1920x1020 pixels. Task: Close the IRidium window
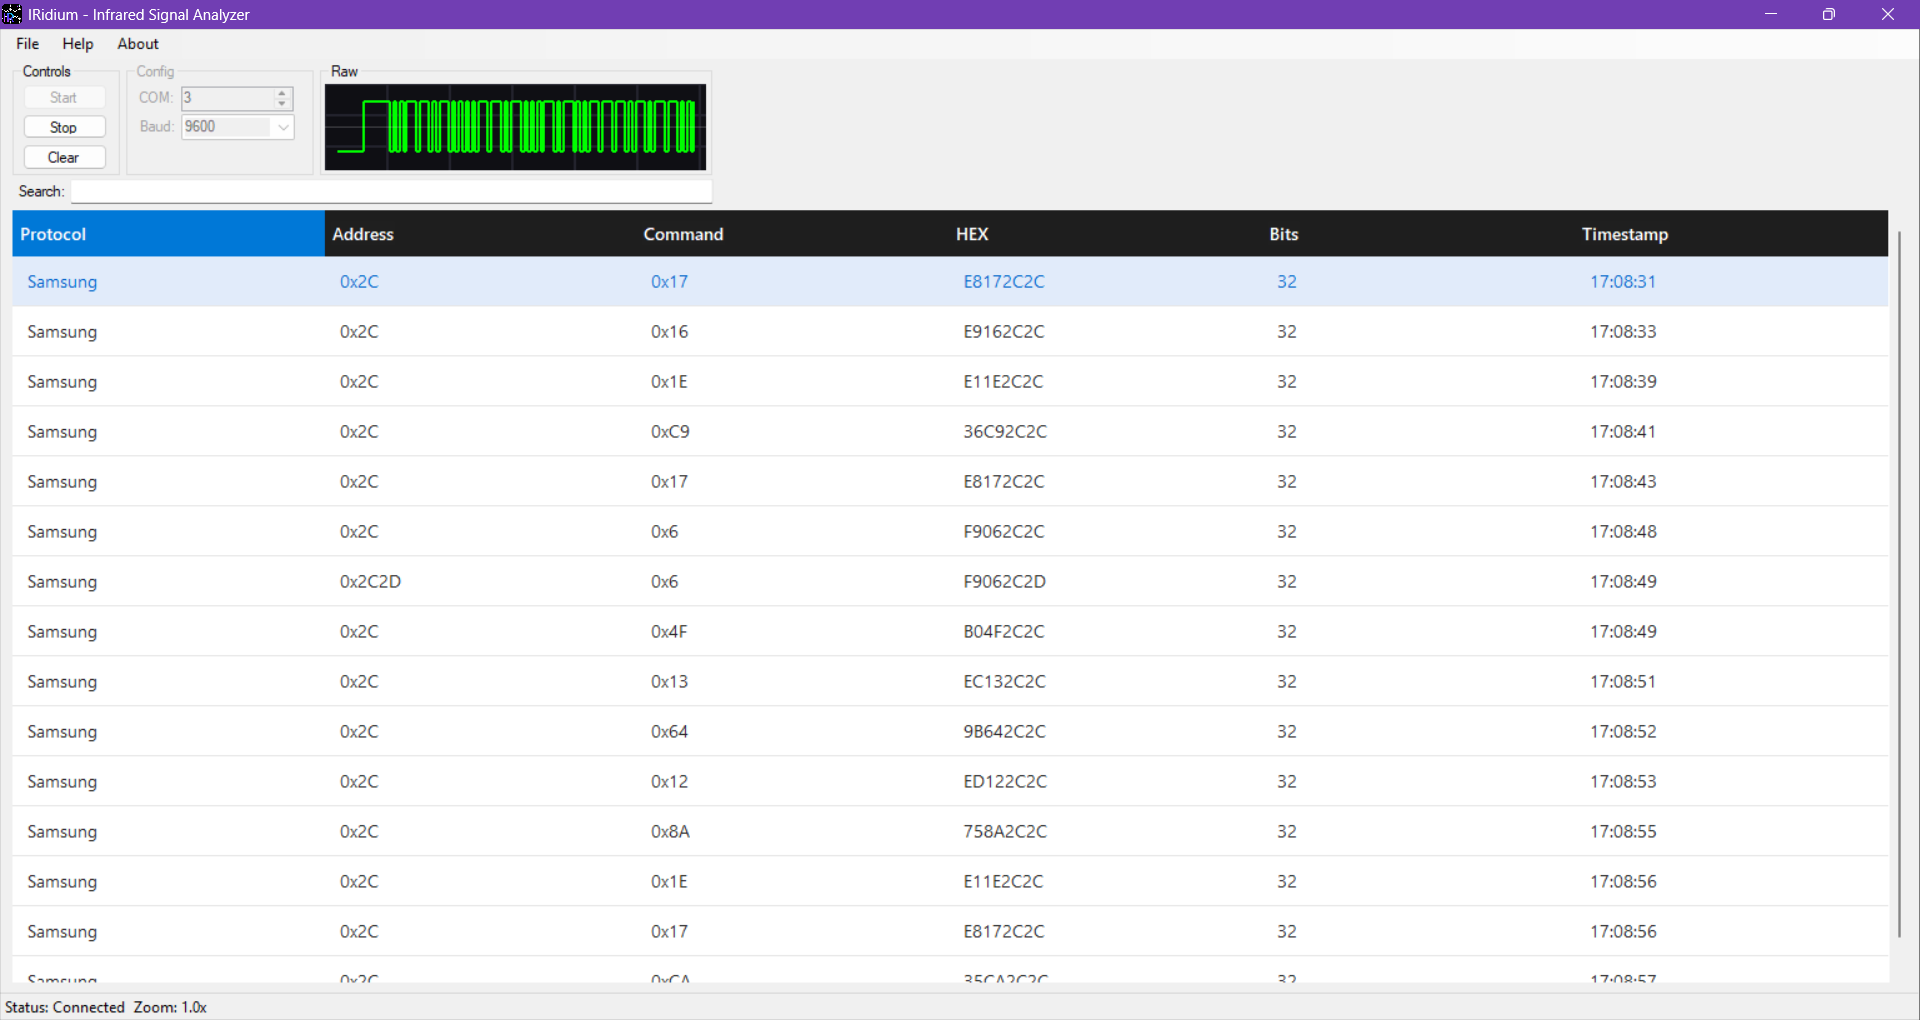(1888, 14)
